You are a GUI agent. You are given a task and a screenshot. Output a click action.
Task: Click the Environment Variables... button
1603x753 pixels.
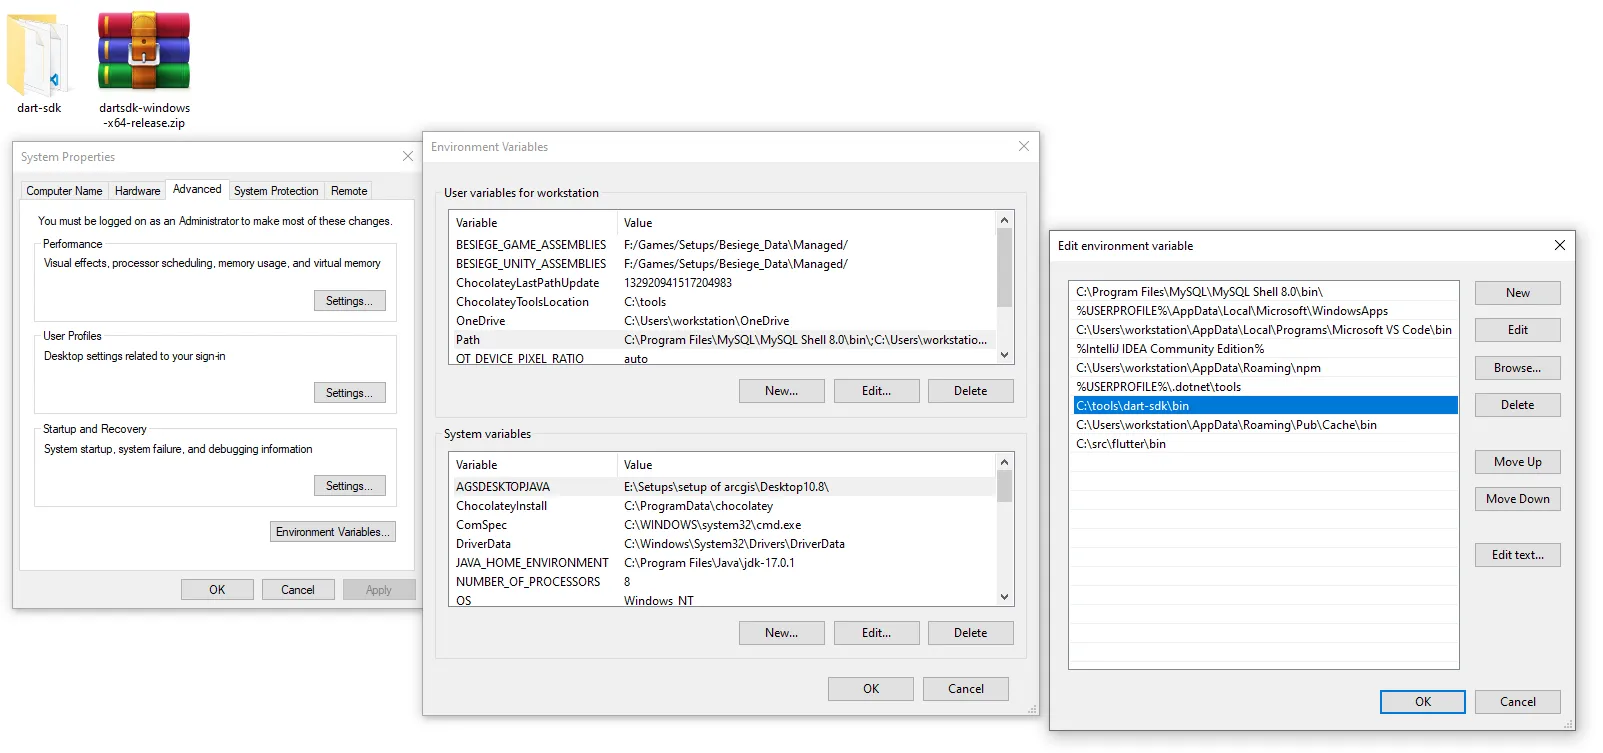[333, 532]
